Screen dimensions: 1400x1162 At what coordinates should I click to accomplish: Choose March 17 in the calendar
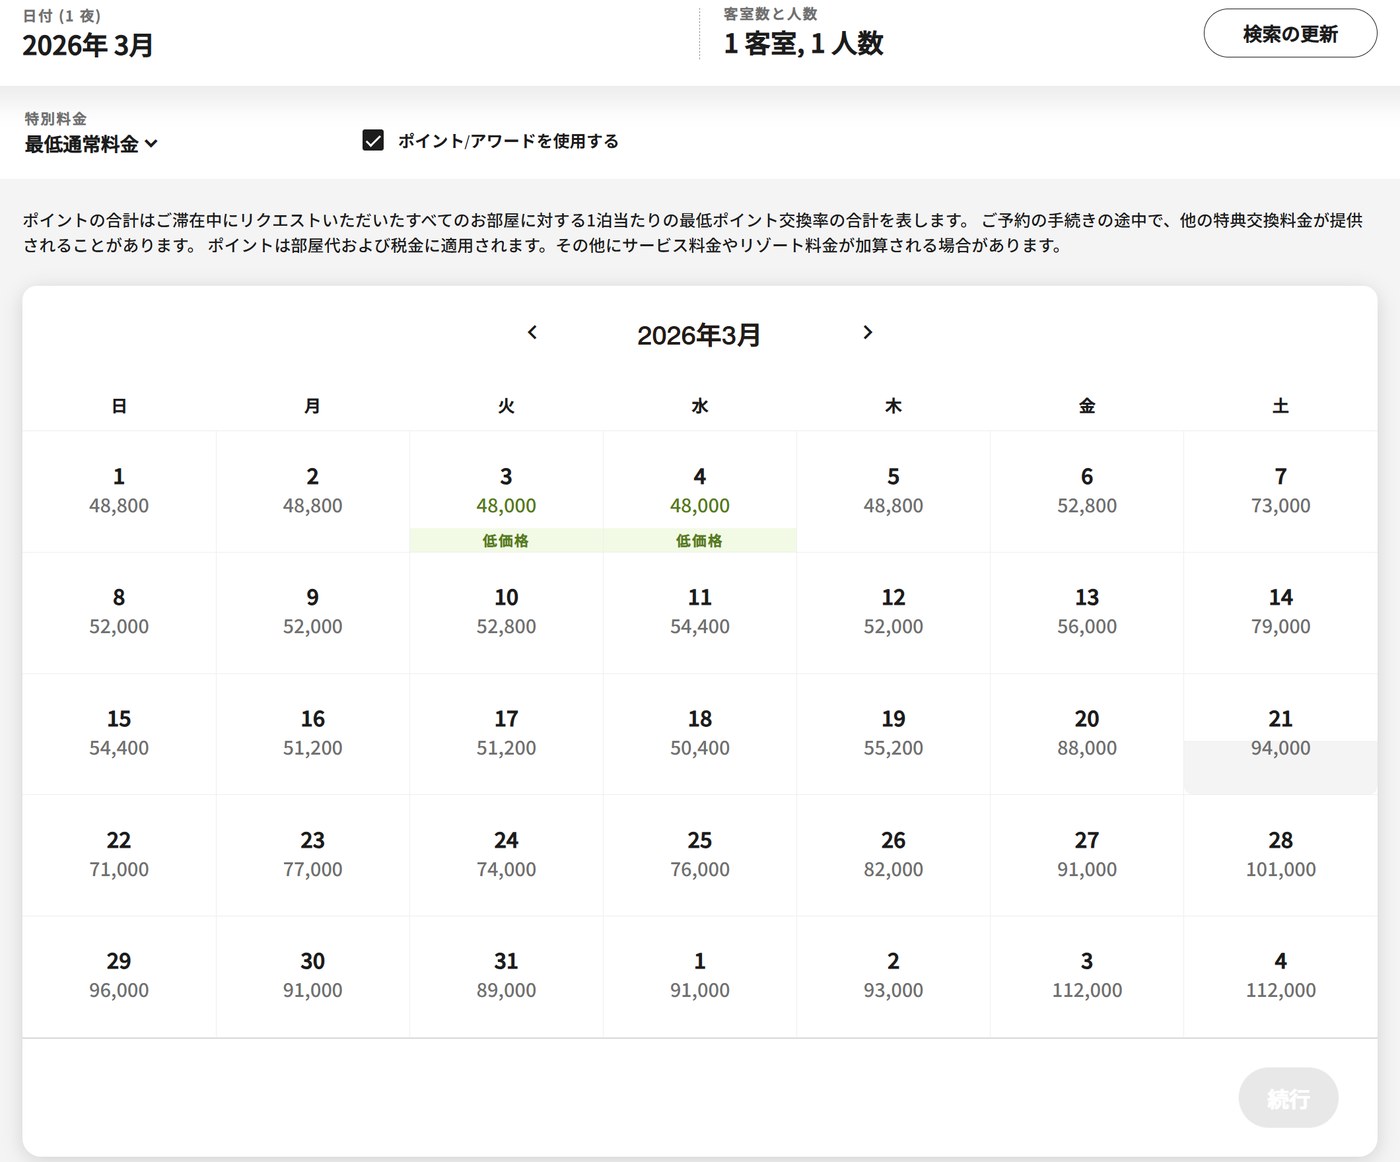point(506,734)
